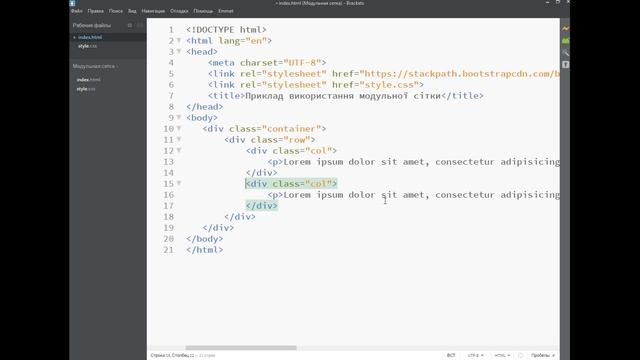The height and width of the screenshot is (360, 640).
Task: Open the HTML language mode dropdown
Action: tap(502, 356)
